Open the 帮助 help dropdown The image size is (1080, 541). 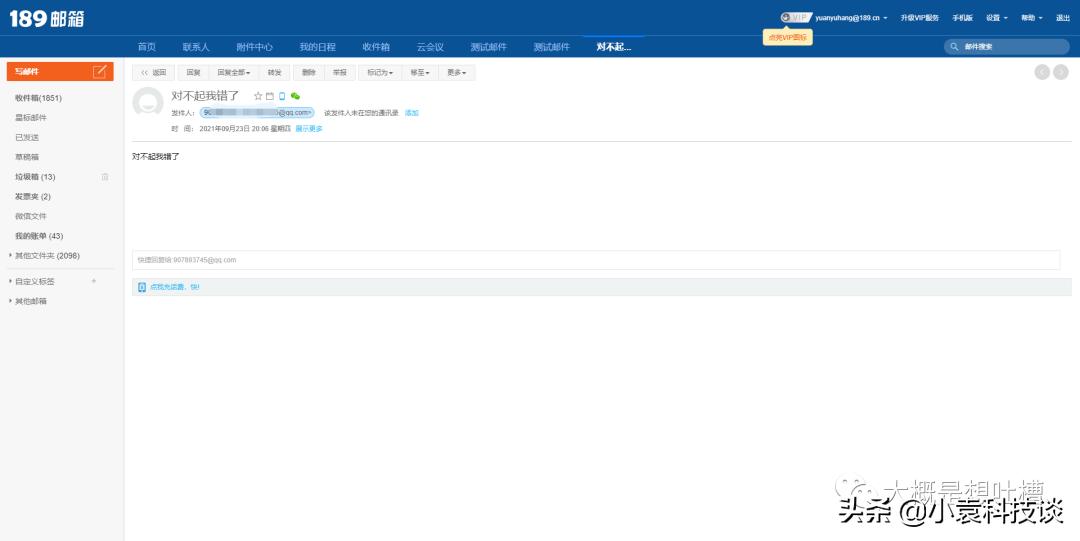pyautogui.click(x=1032, y=18)
